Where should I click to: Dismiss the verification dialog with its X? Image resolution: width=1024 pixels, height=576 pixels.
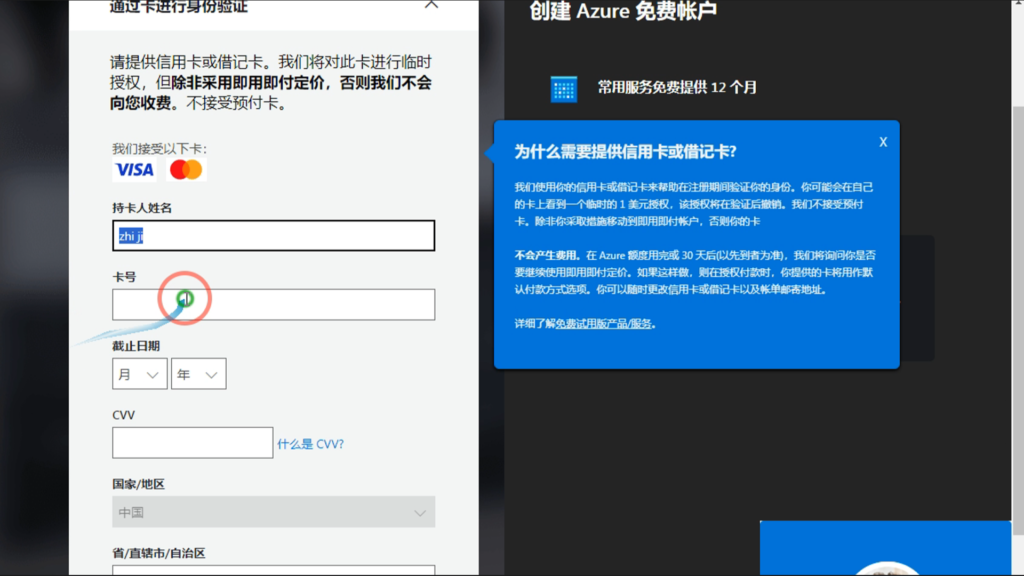point(431,5)
